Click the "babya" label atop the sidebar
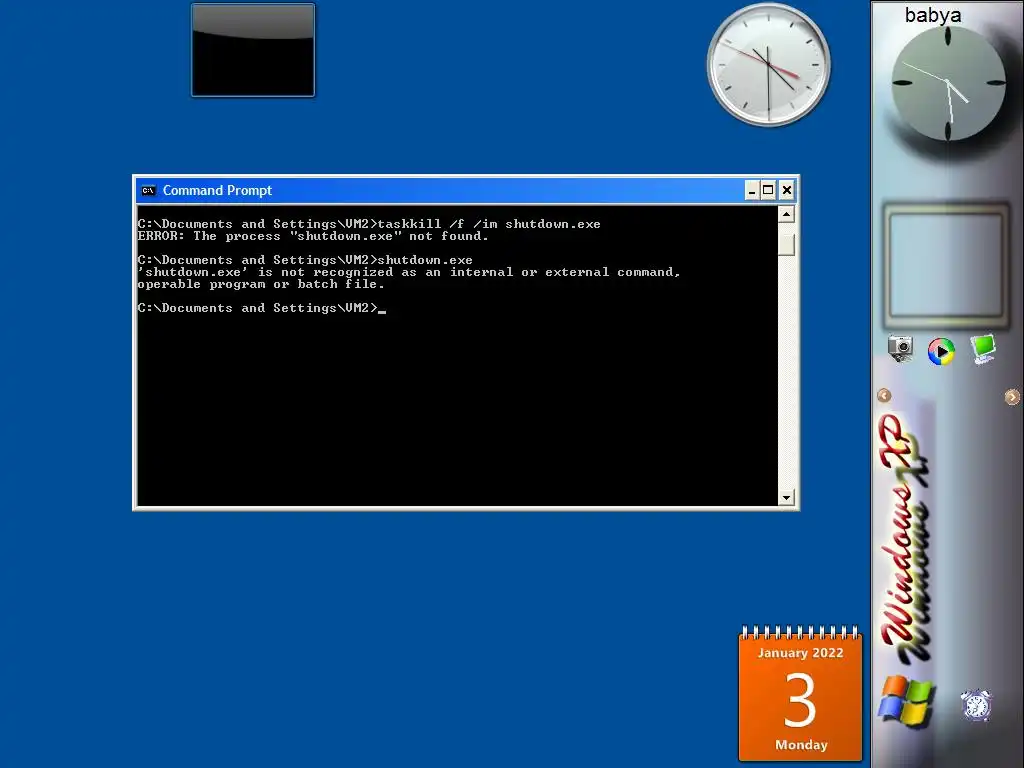 click(933, 15)
